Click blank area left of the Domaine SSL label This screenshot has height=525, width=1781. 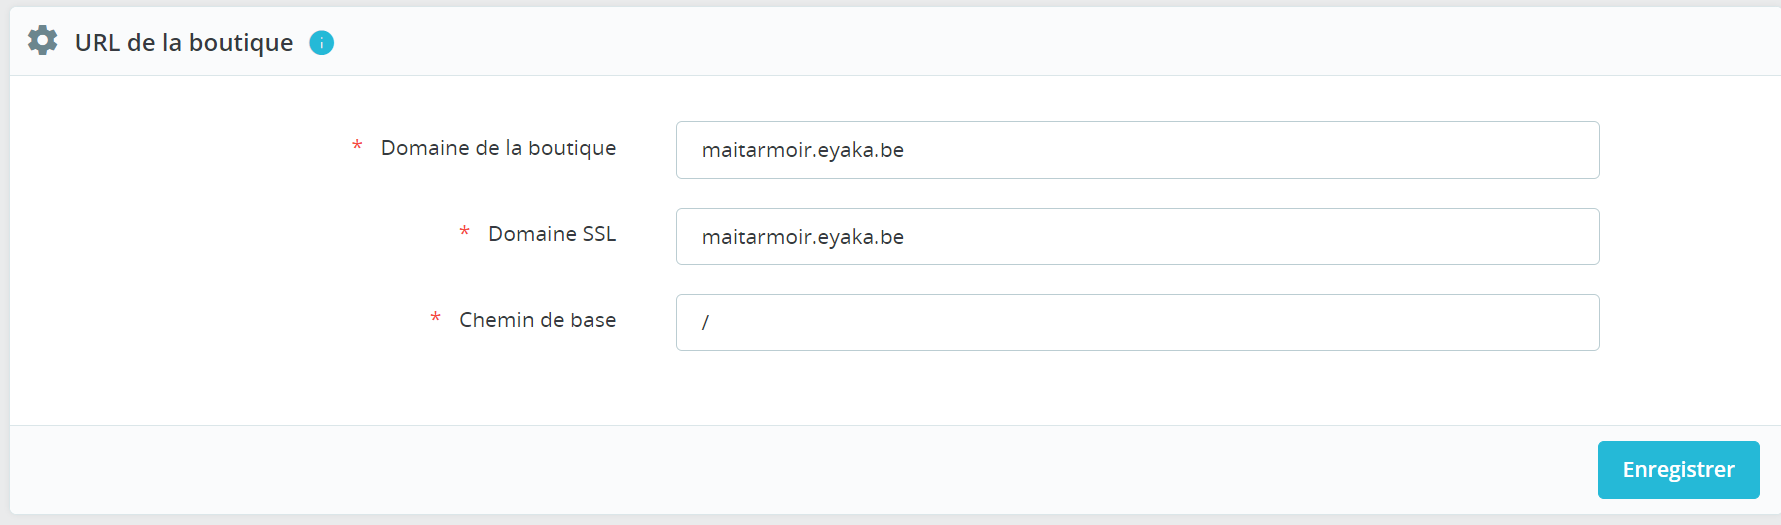(x=230, y=234)
